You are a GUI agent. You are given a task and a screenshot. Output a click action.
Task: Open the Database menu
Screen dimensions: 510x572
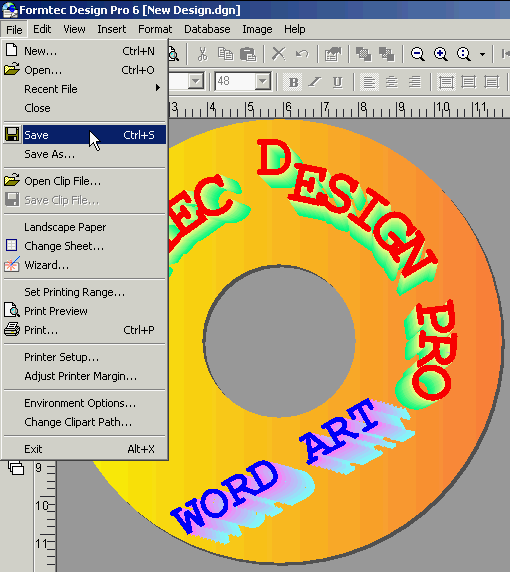coord(207,29)
